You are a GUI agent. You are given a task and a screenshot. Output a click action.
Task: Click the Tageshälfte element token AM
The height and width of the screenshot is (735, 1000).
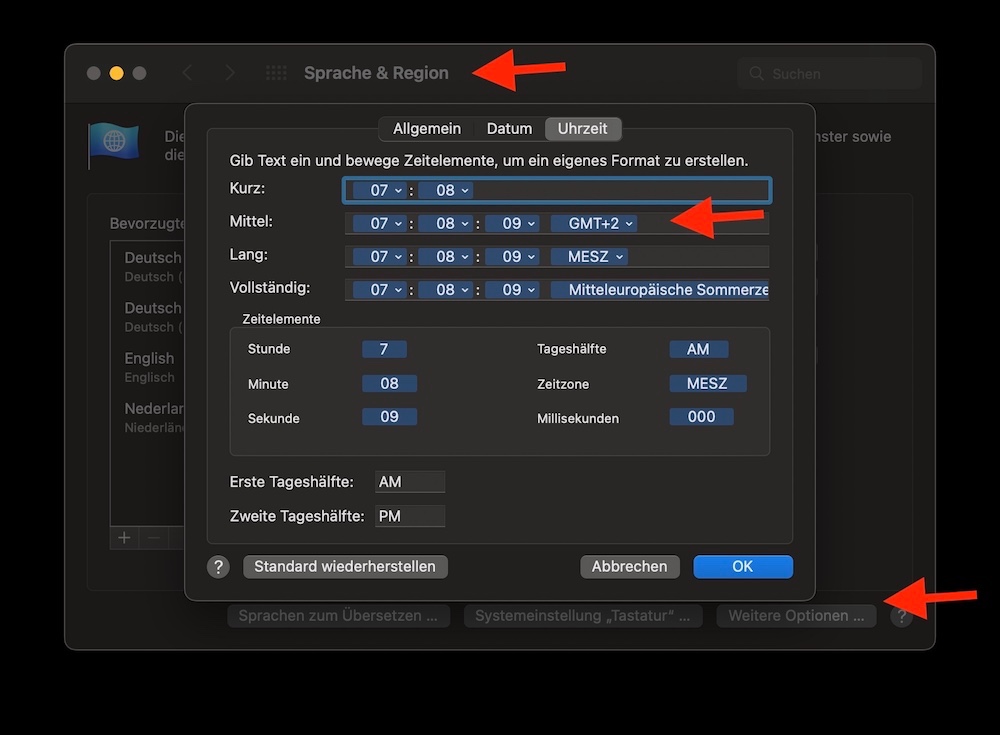698,349
